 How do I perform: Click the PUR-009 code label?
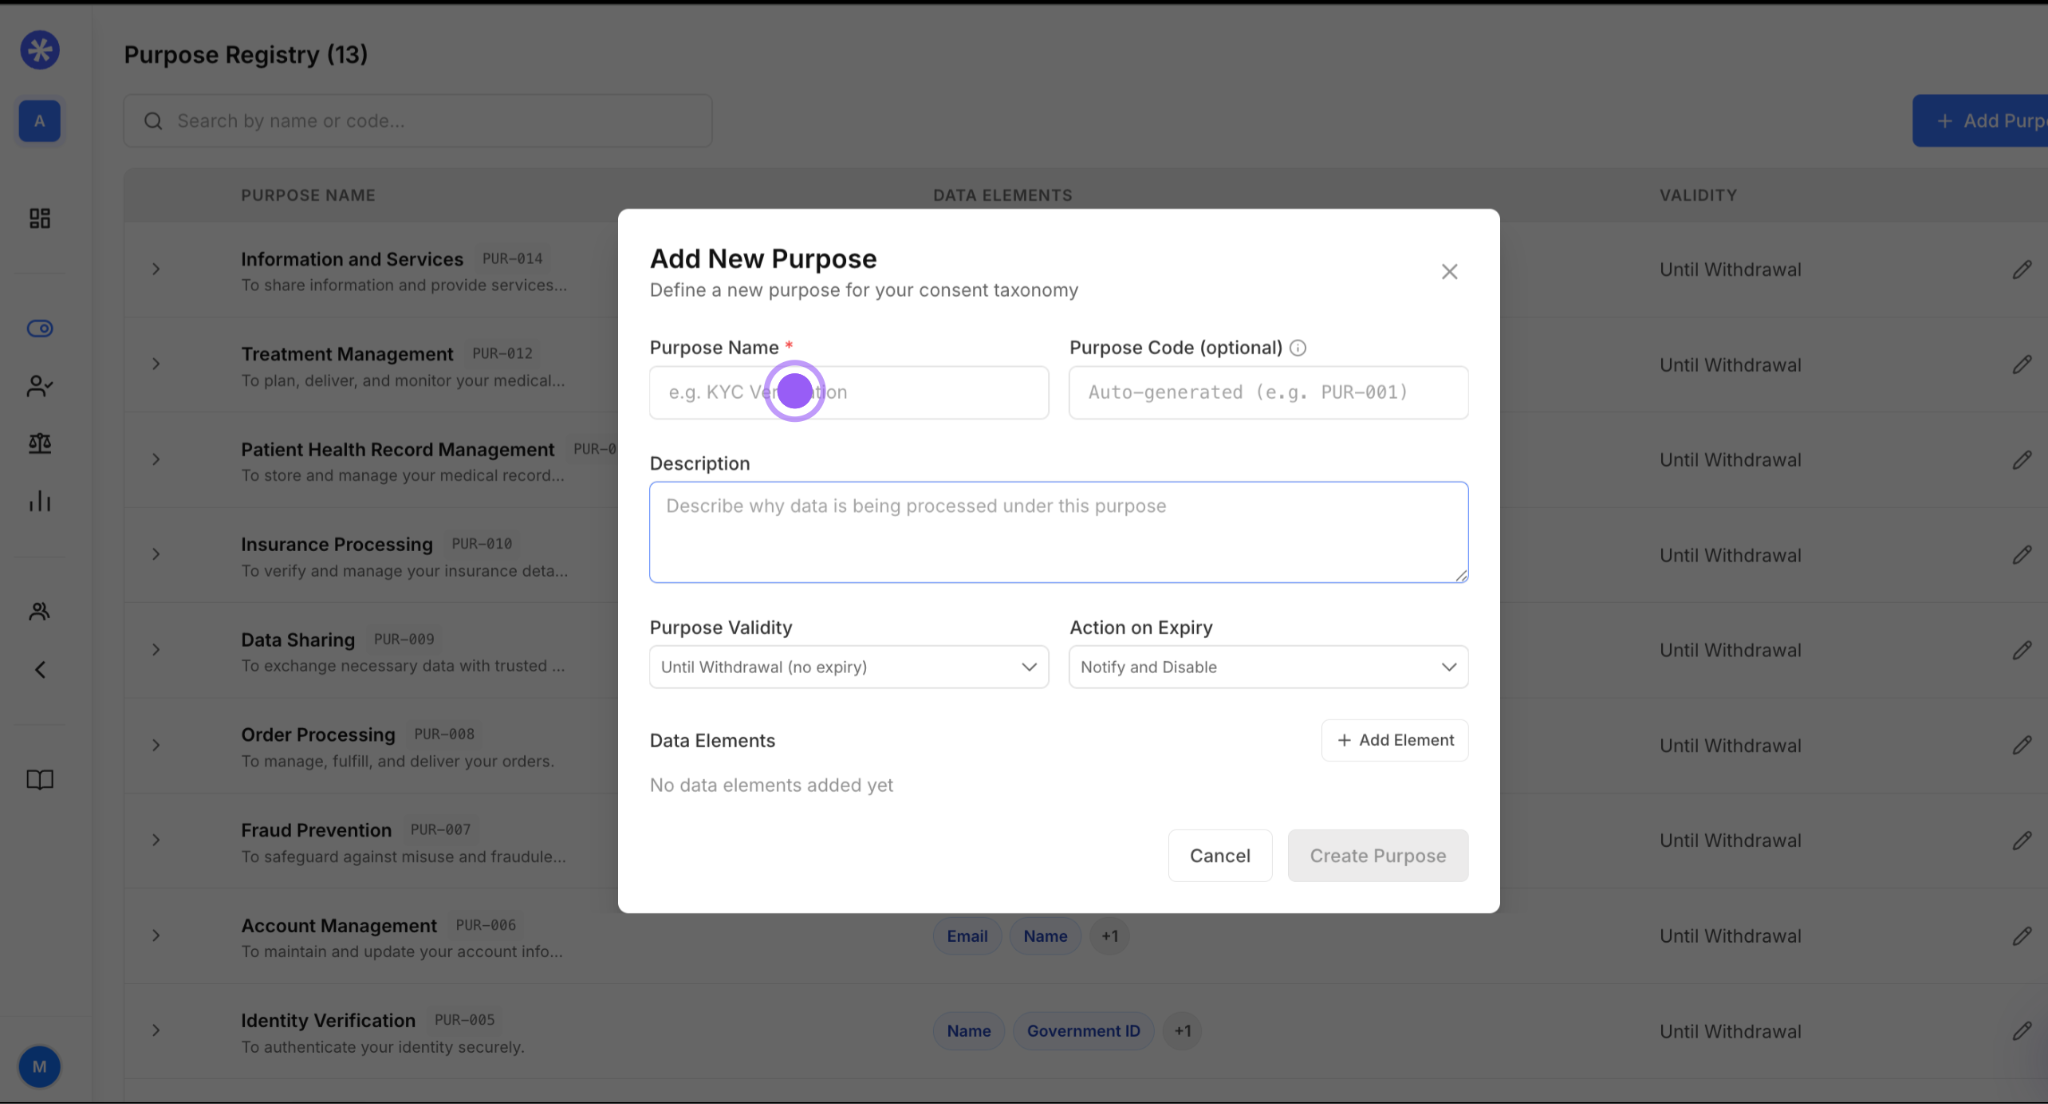[404, 640]
